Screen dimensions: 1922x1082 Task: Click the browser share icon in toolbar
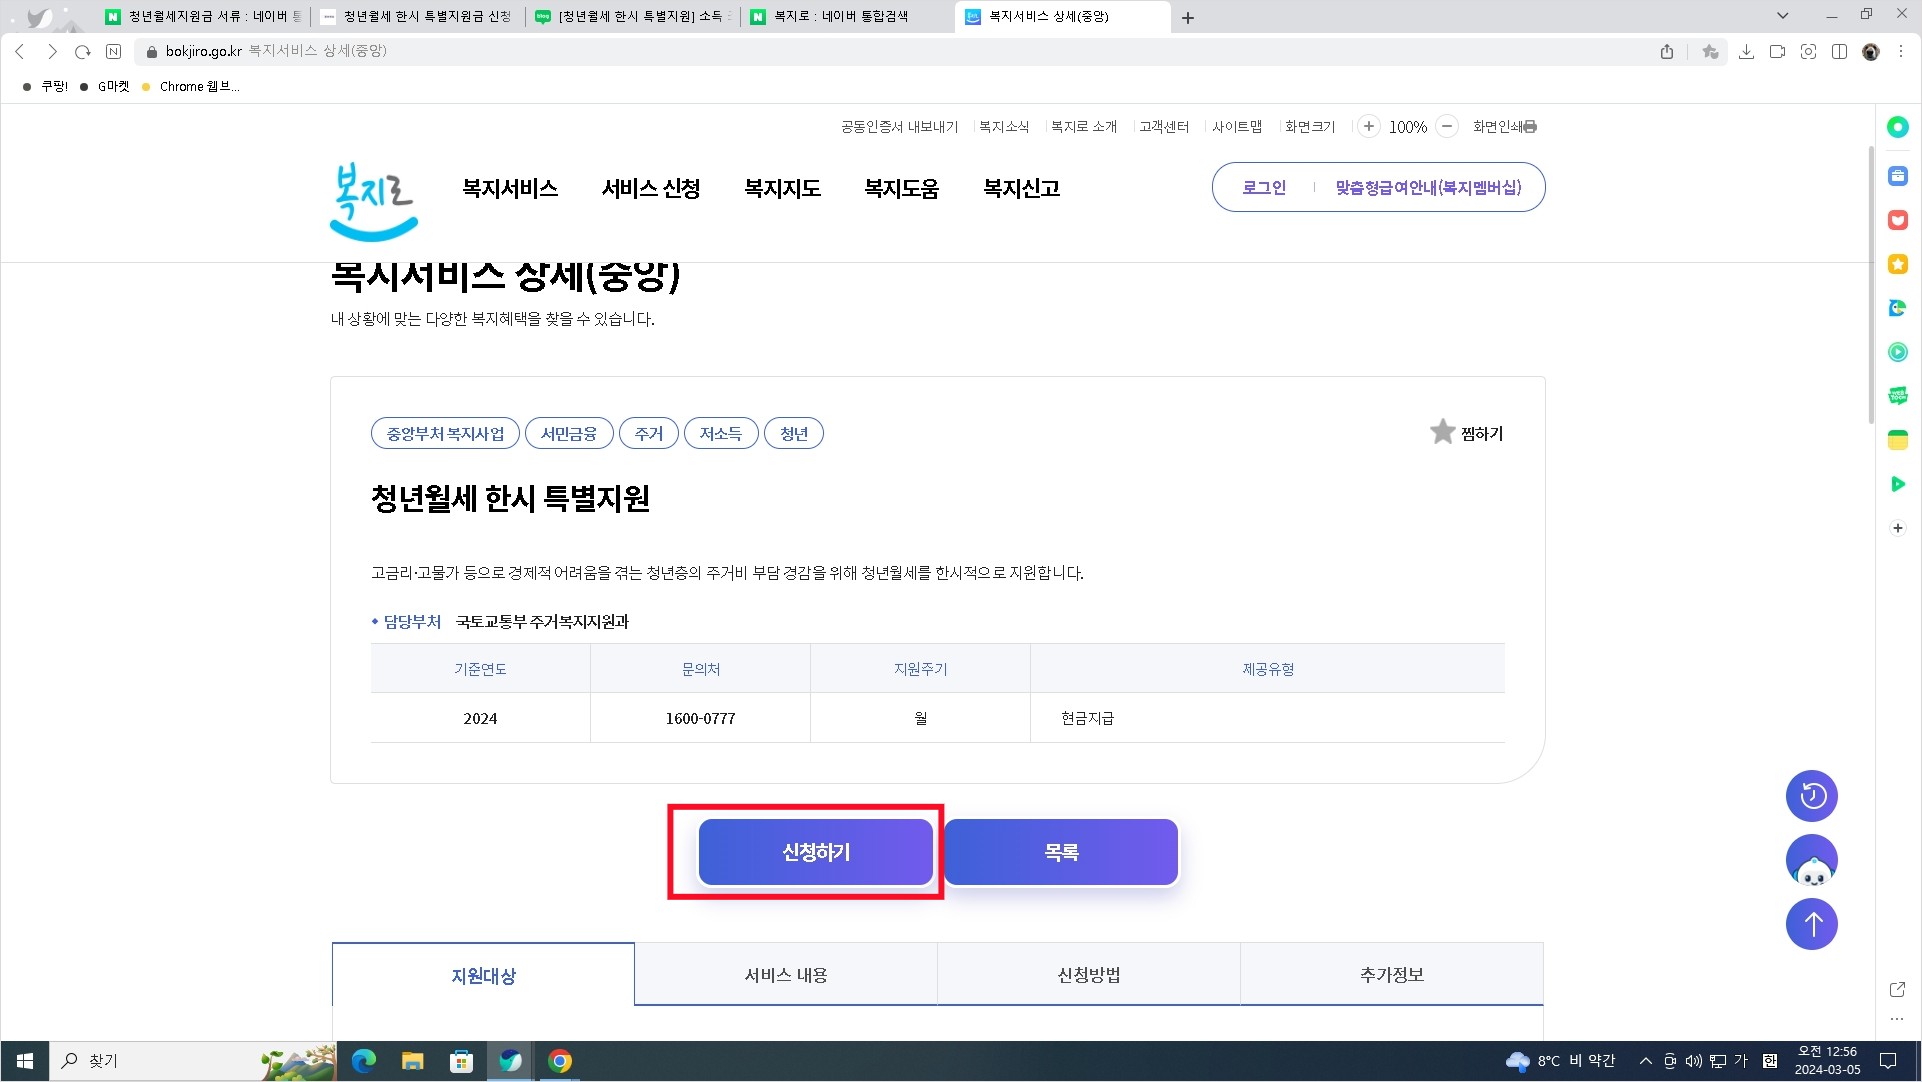point(1666,51)
